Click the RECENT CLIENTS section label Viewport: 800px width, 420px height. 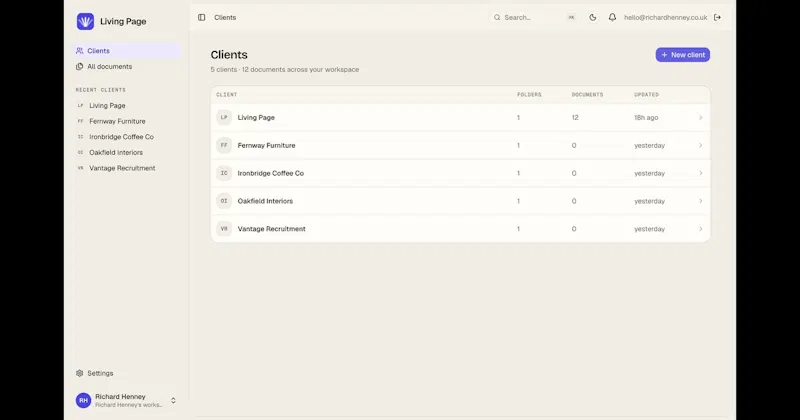pos(101,90)
